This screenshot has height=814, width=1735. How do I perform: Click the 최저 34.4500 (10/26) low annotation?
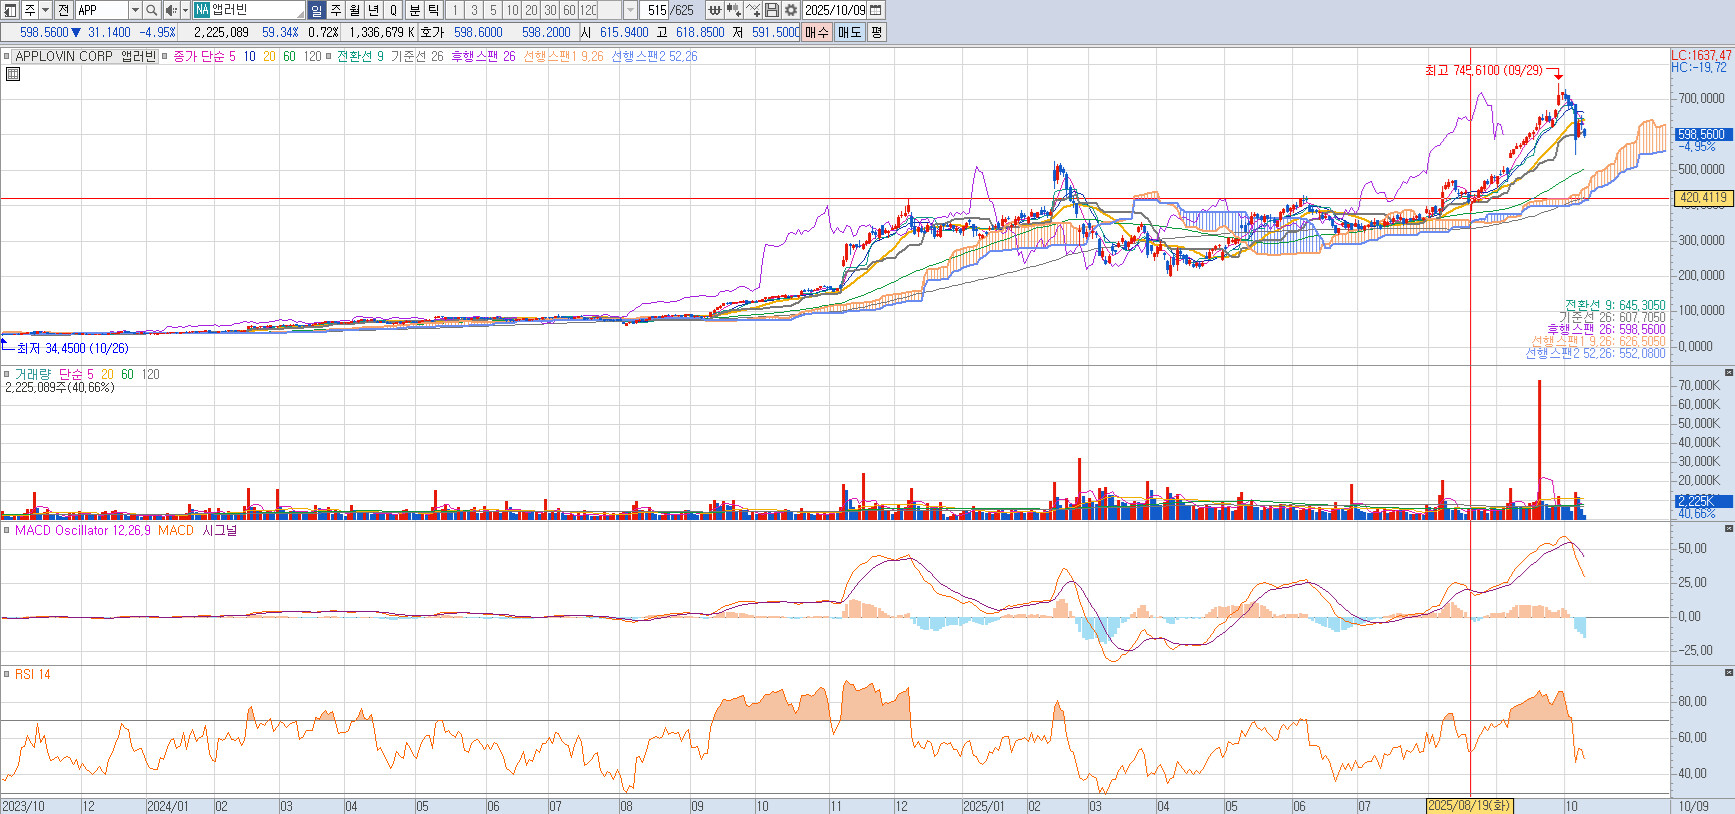coord(72,348)
